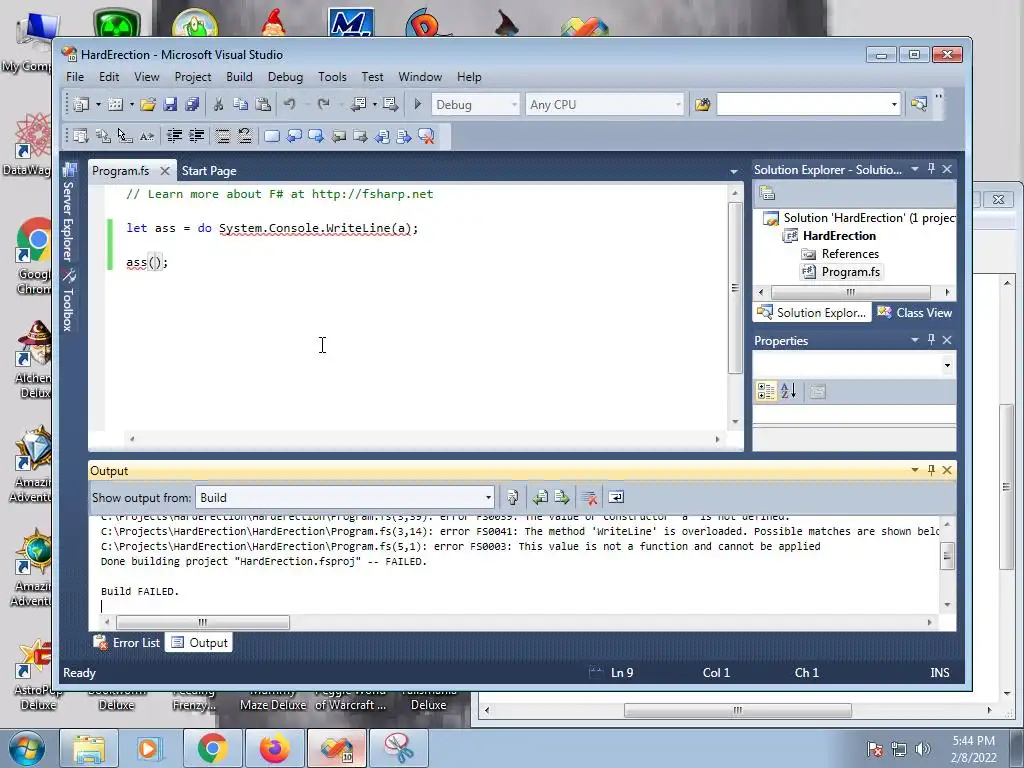Open the Debug menu

pos(285,77)
